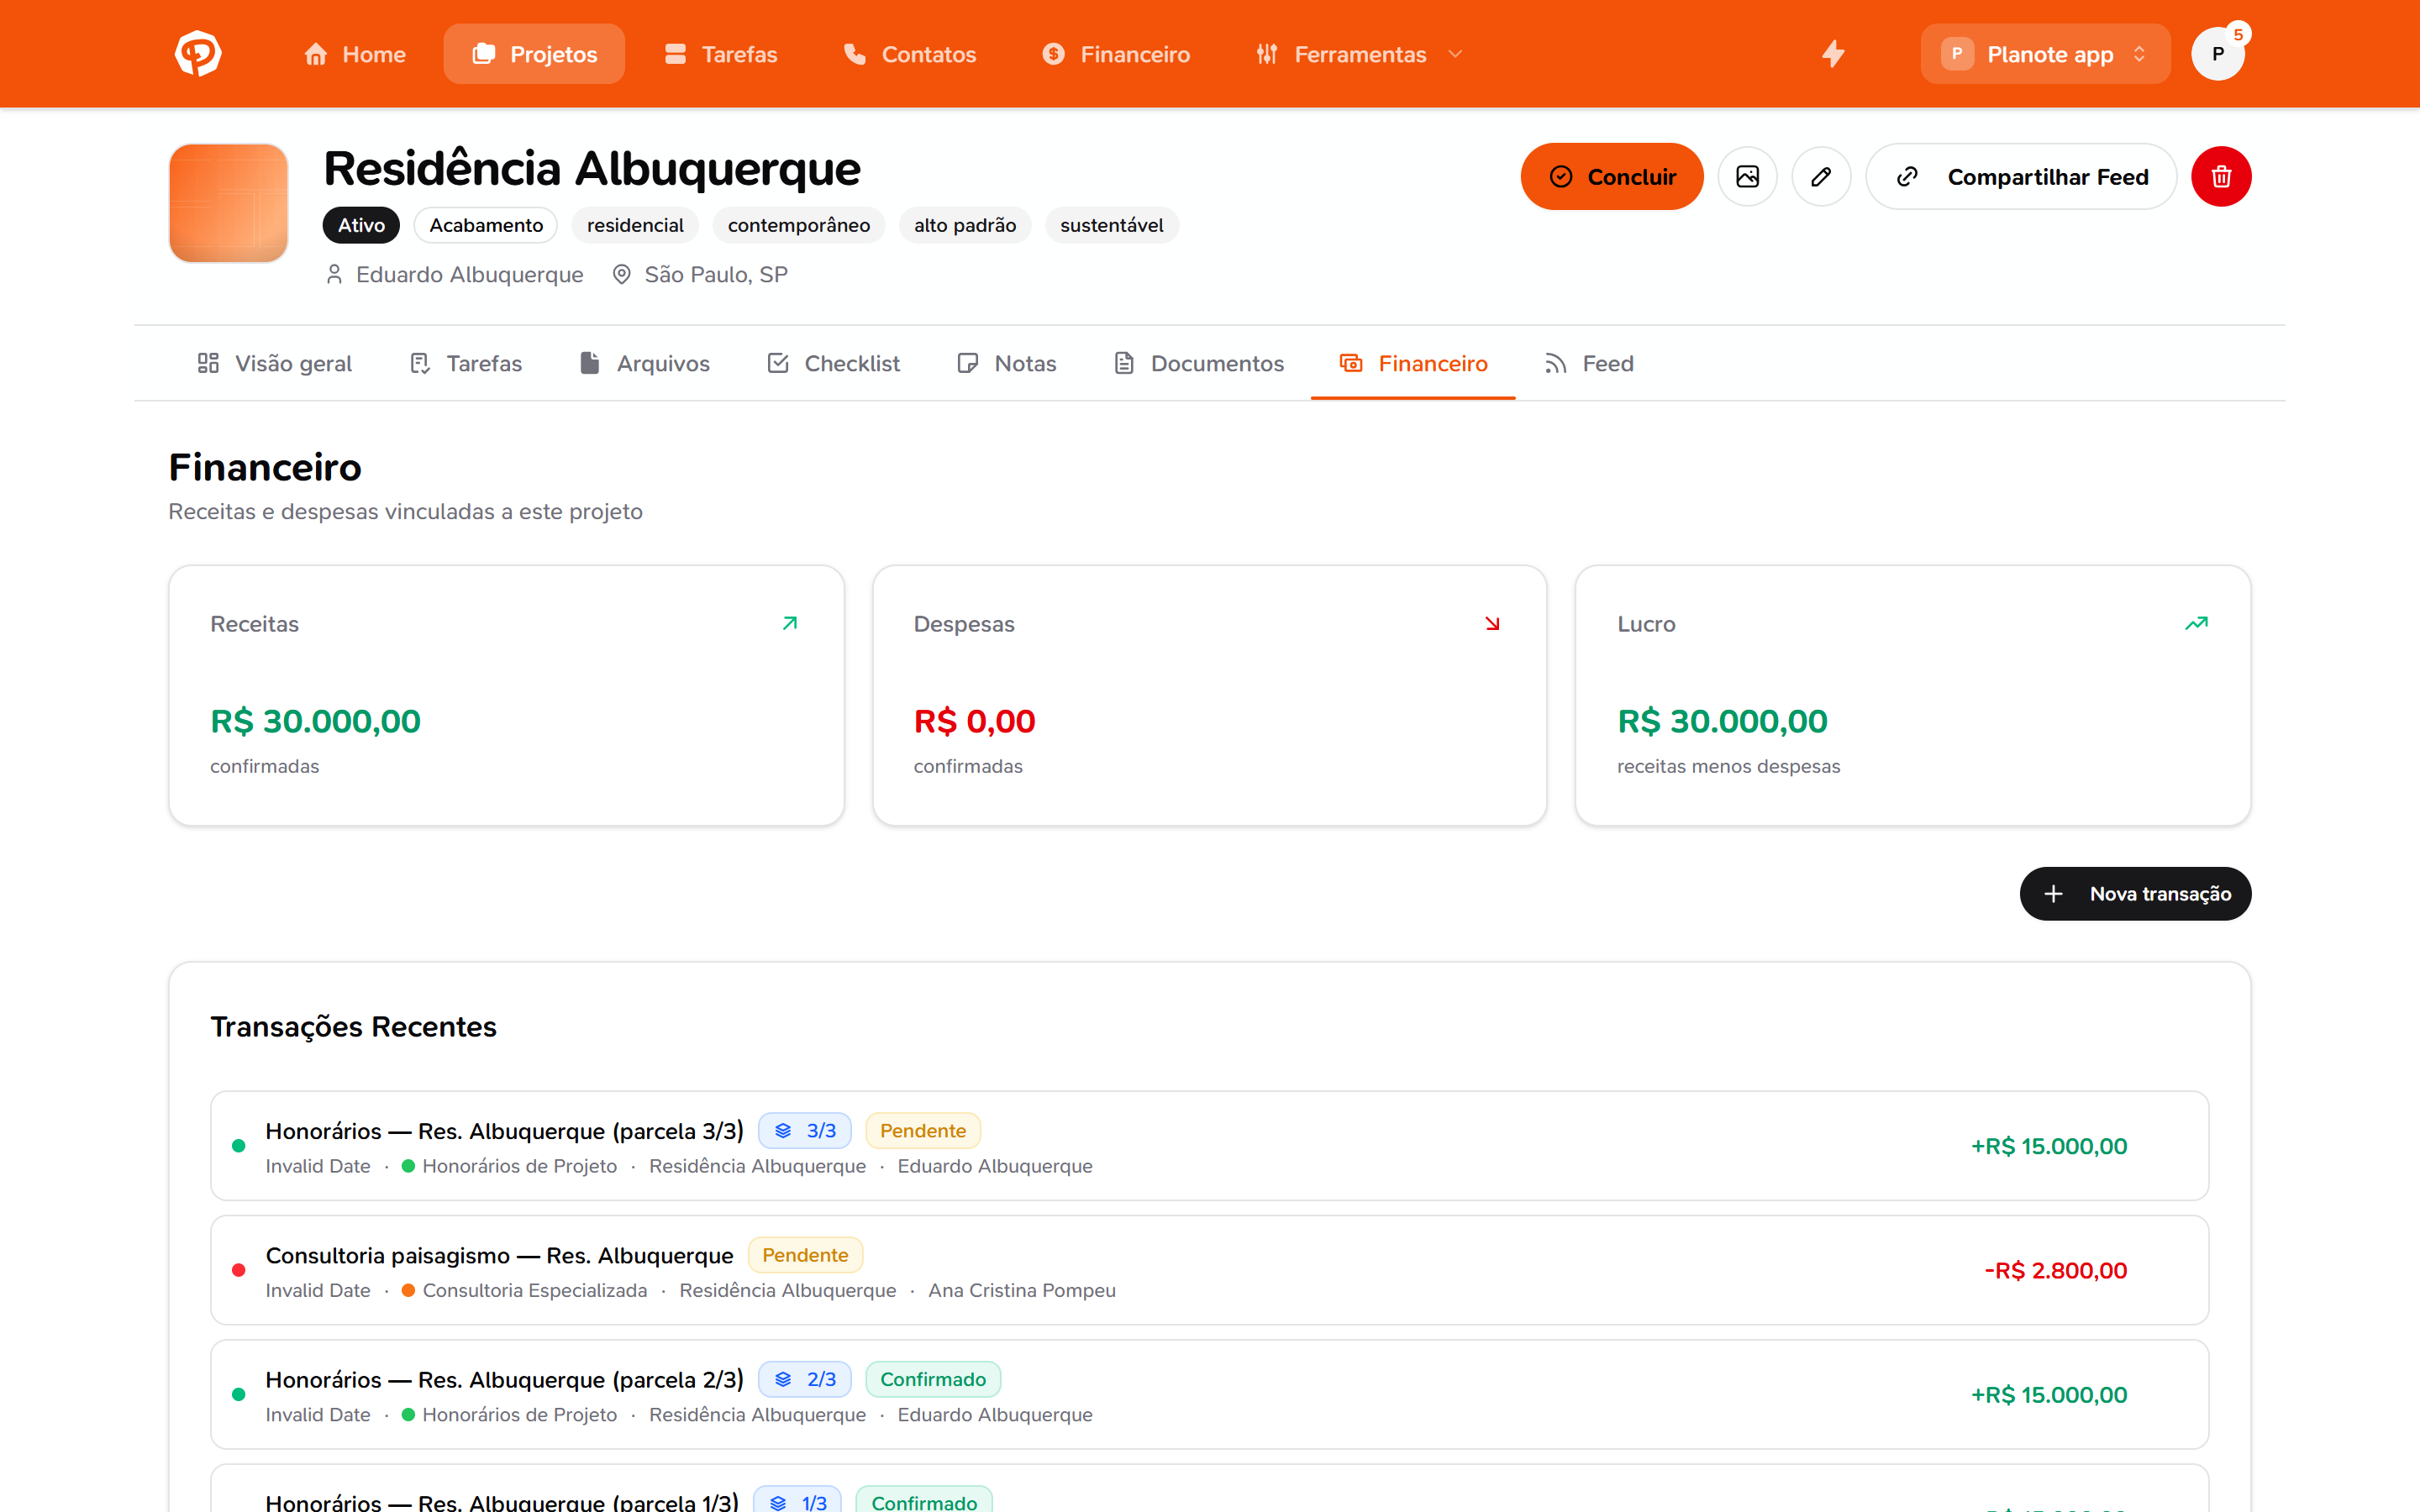
Task: Switch to the Visão geral tab
Action: pyautogui.click(x=274, y=363)
